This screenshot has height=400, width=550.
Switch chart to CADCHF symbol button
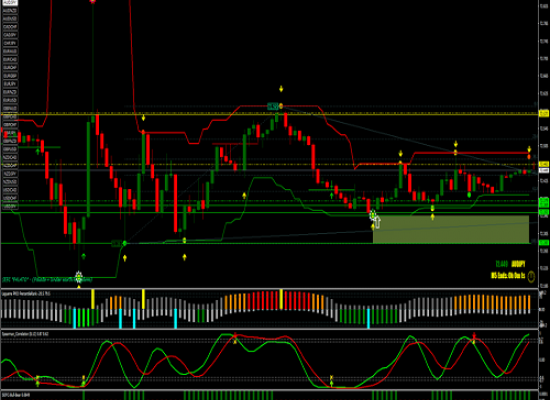point(10,27)
